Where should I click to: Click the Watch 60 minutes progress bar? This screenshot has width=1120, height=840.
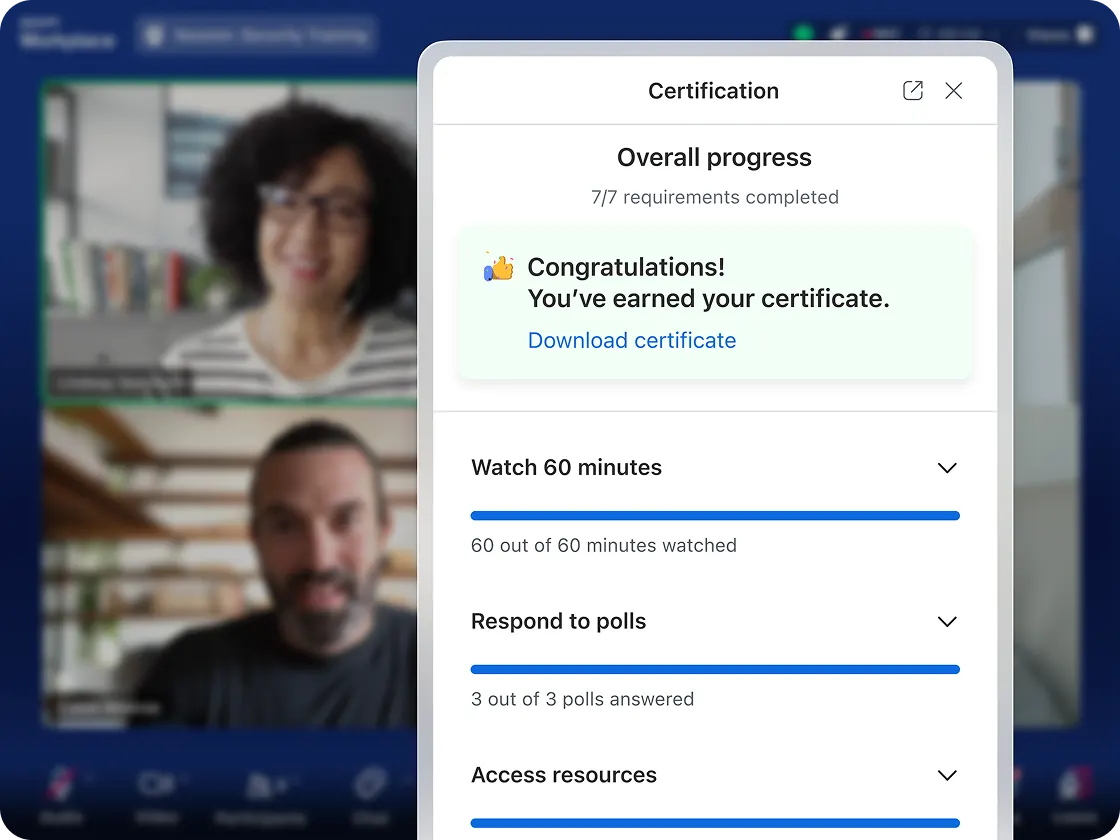coord(714,516)
